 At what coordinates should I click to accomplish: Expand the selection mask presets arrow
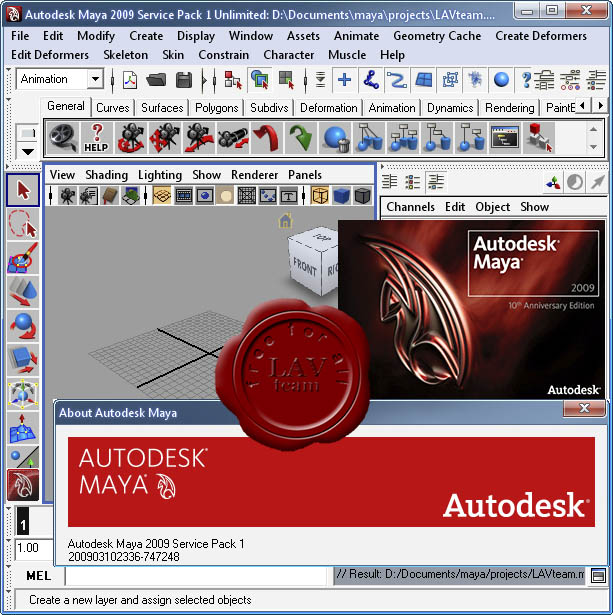coord(320,80)
